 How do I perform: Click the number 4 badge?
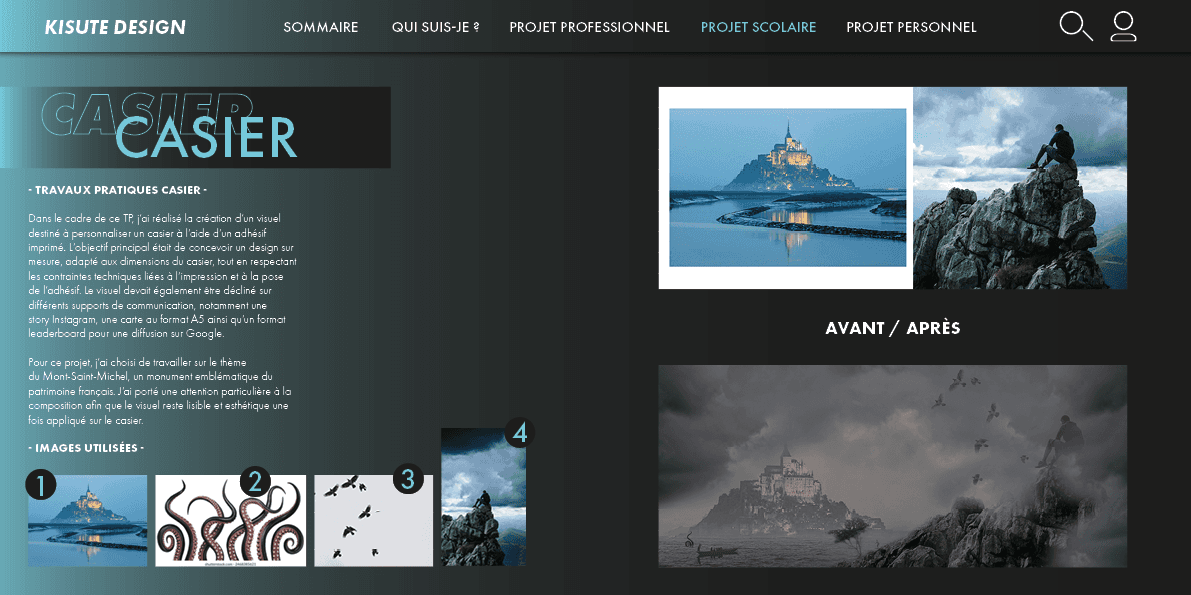coord(520,432)
